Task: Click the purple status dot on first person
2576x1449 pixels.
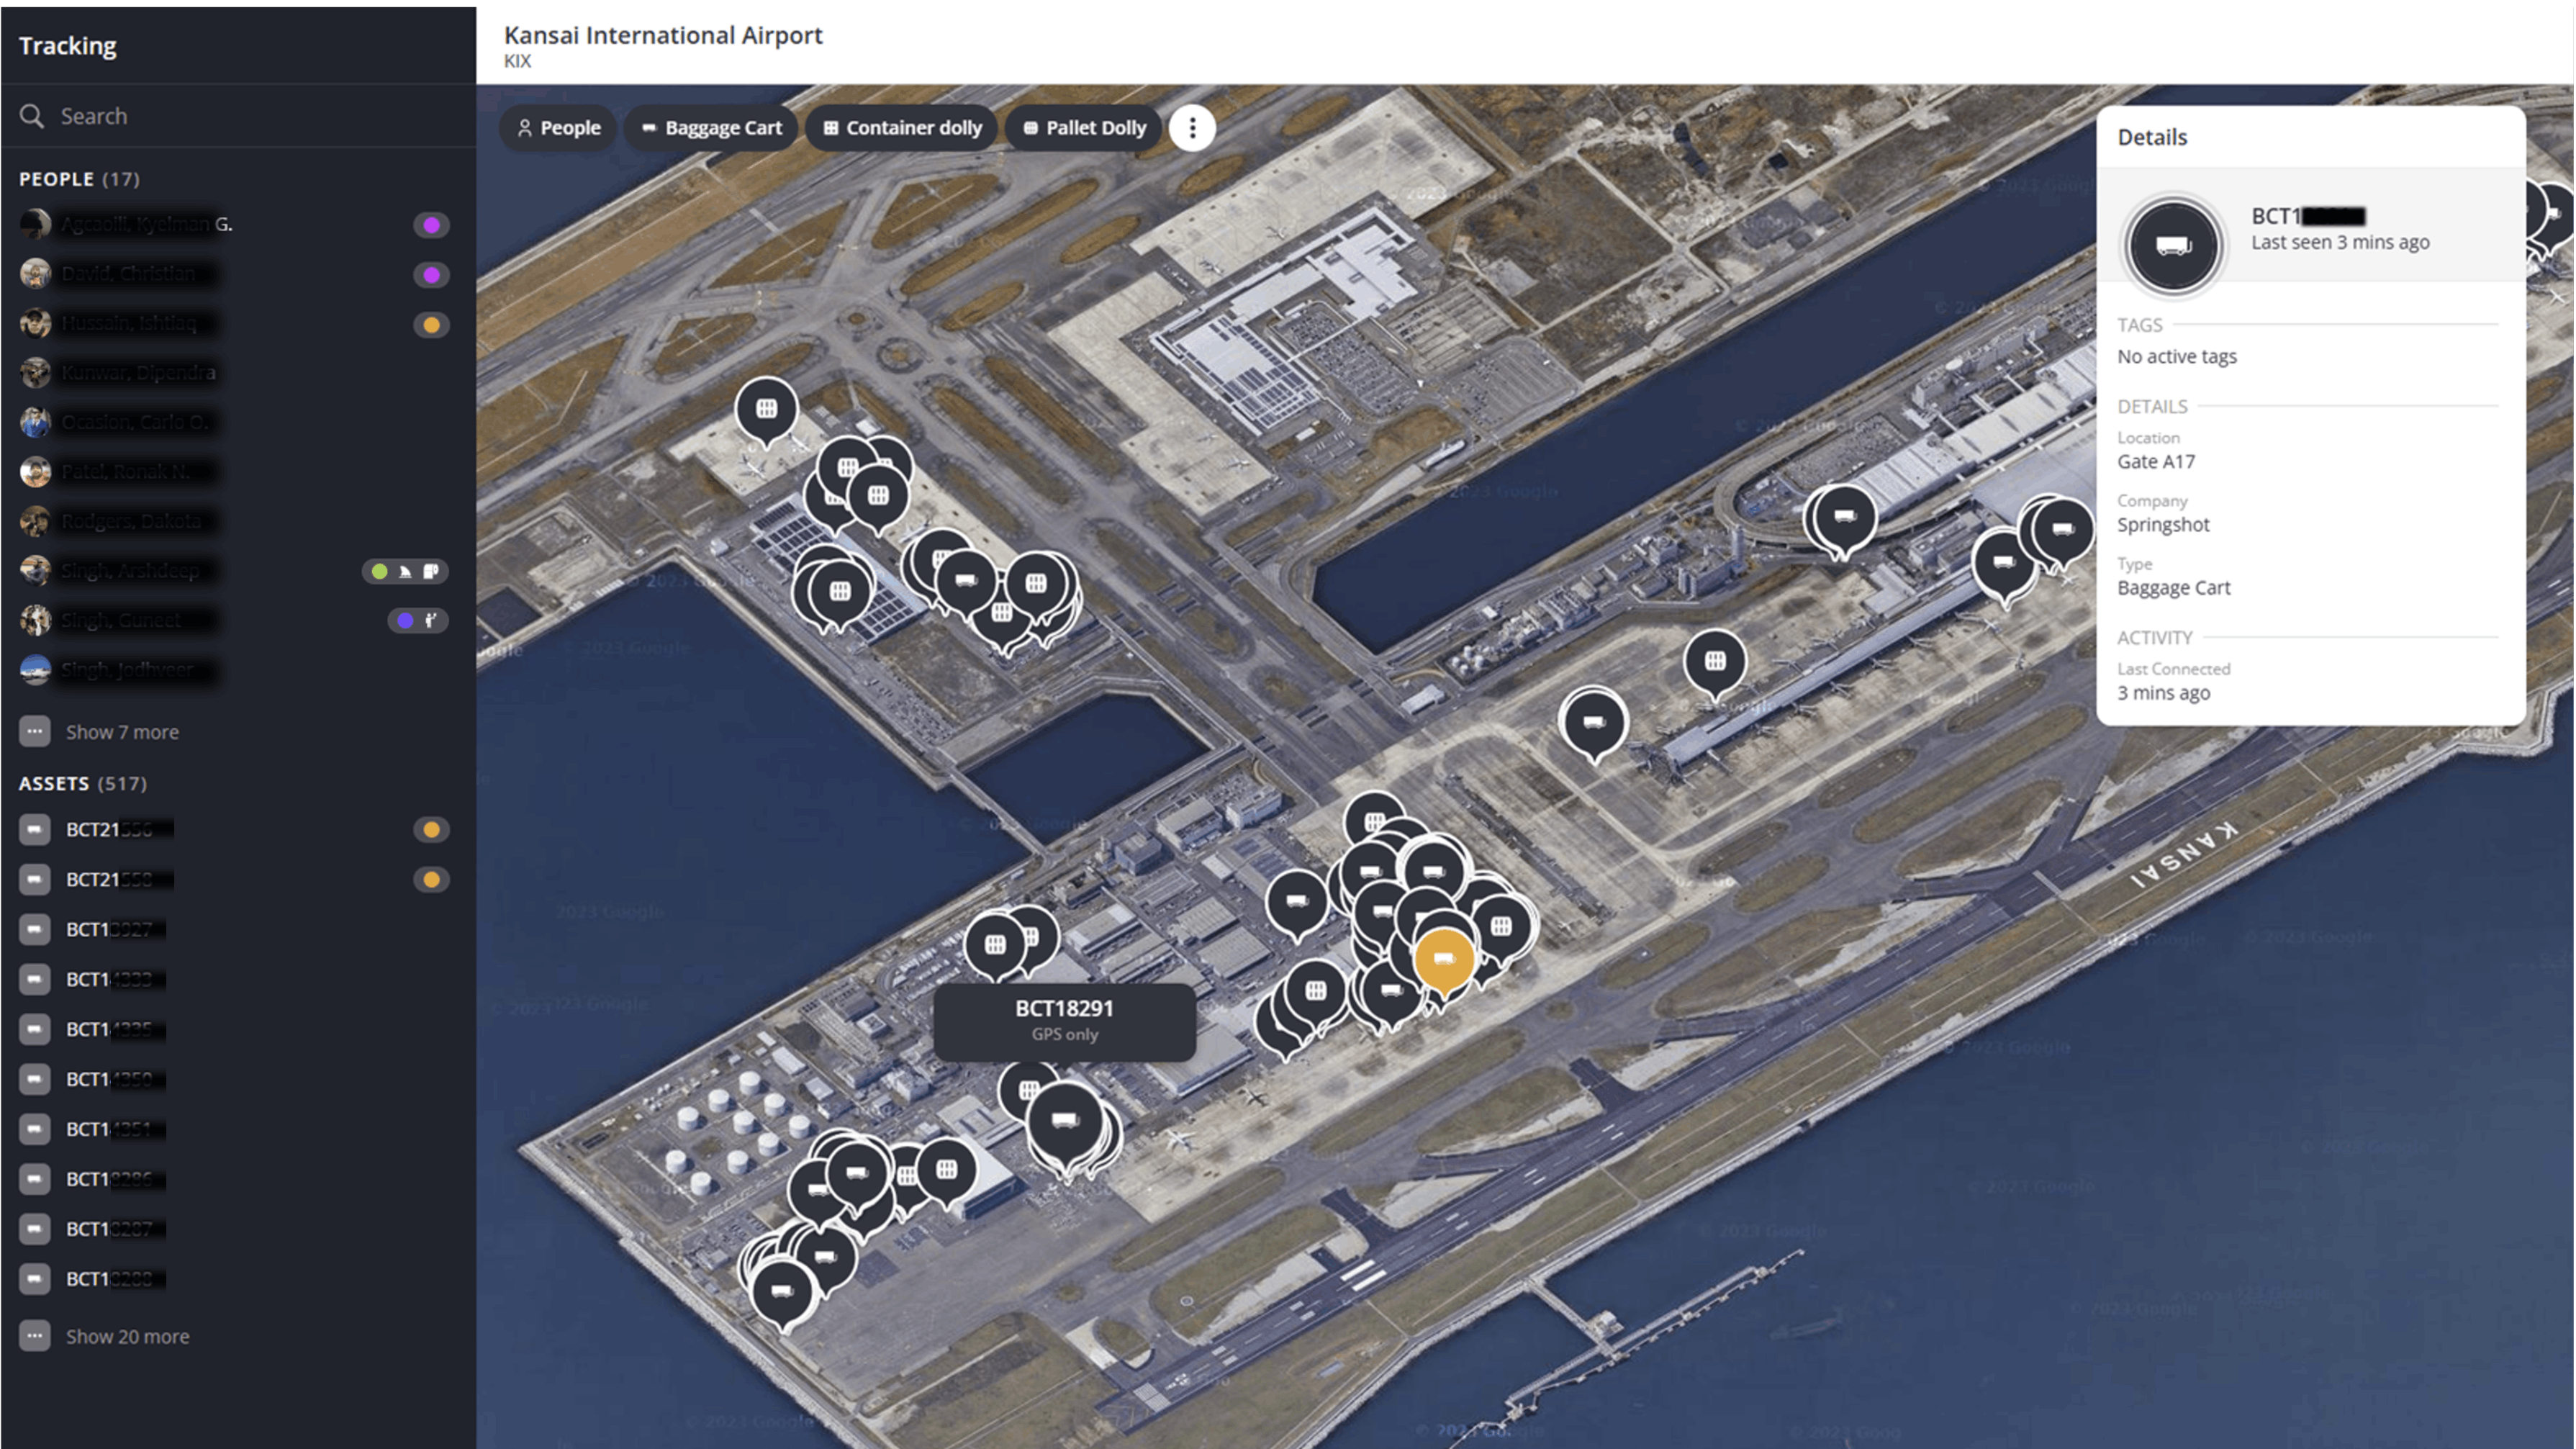Action: 431,225
